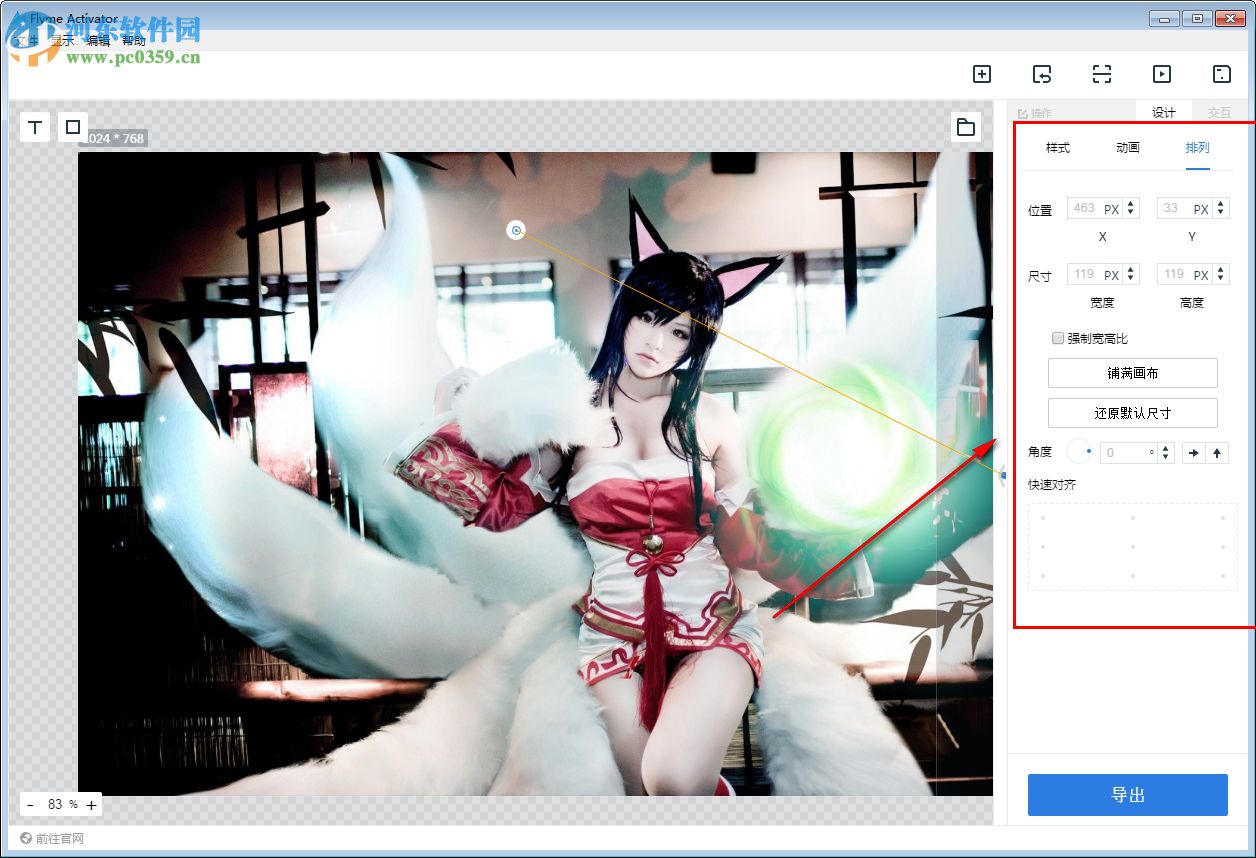Click the frame/scan selection toolbar icon
This screenshot has height=858, width=1256.
(x=1102, y=74)
